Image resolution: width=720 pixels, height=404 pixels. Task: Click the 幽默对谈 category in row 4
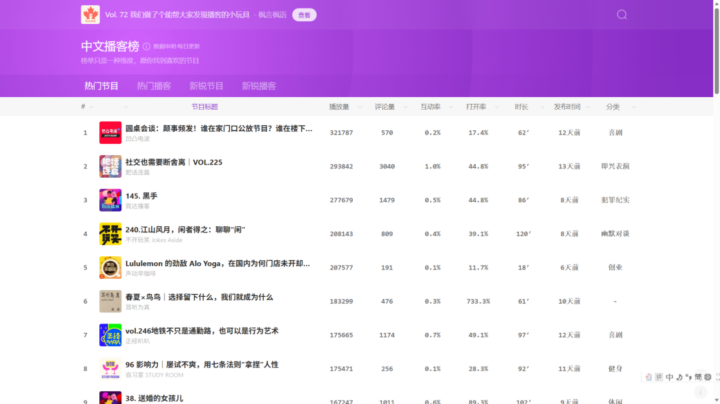pos(615,234)
